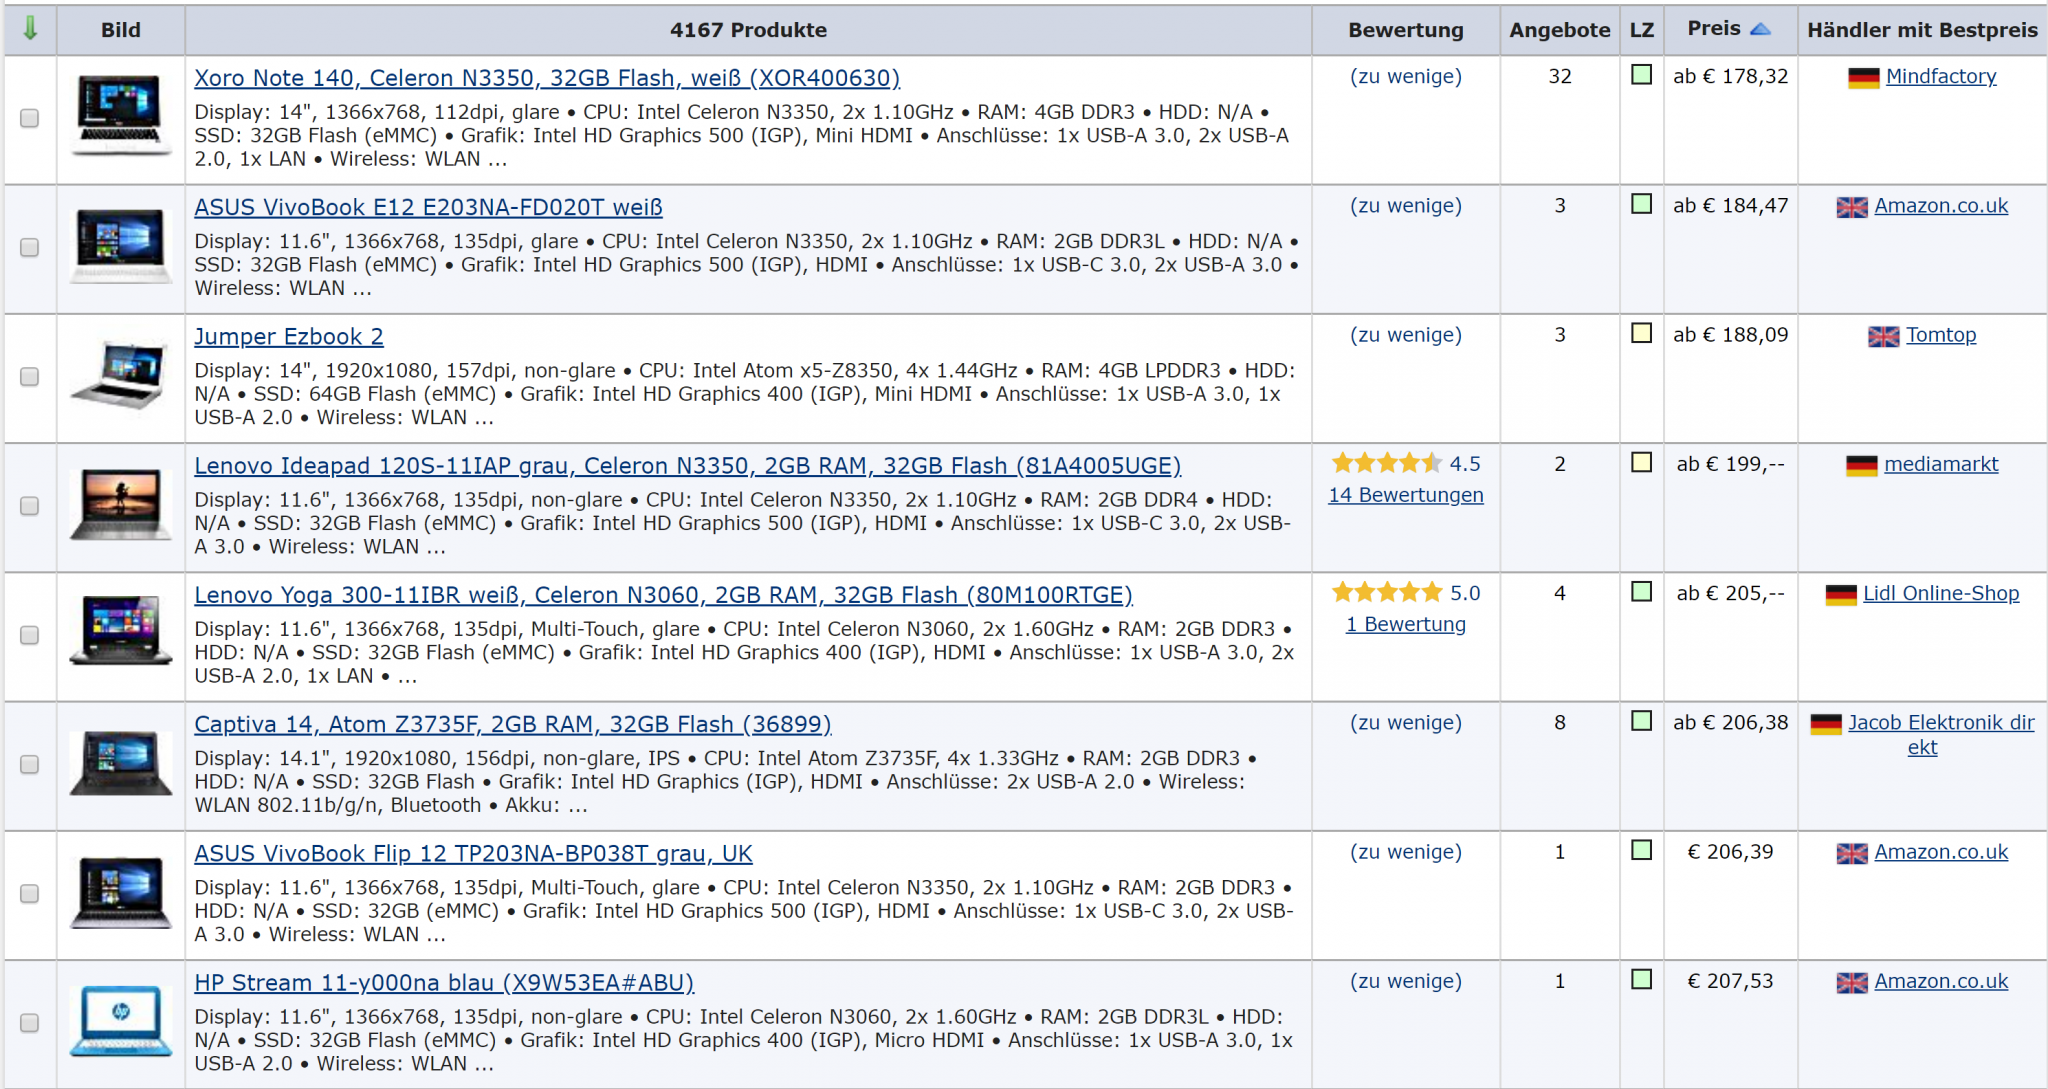
Task: Click green LZ indicator for ASUS VivoBook E12
Action: click(1641, 204)
